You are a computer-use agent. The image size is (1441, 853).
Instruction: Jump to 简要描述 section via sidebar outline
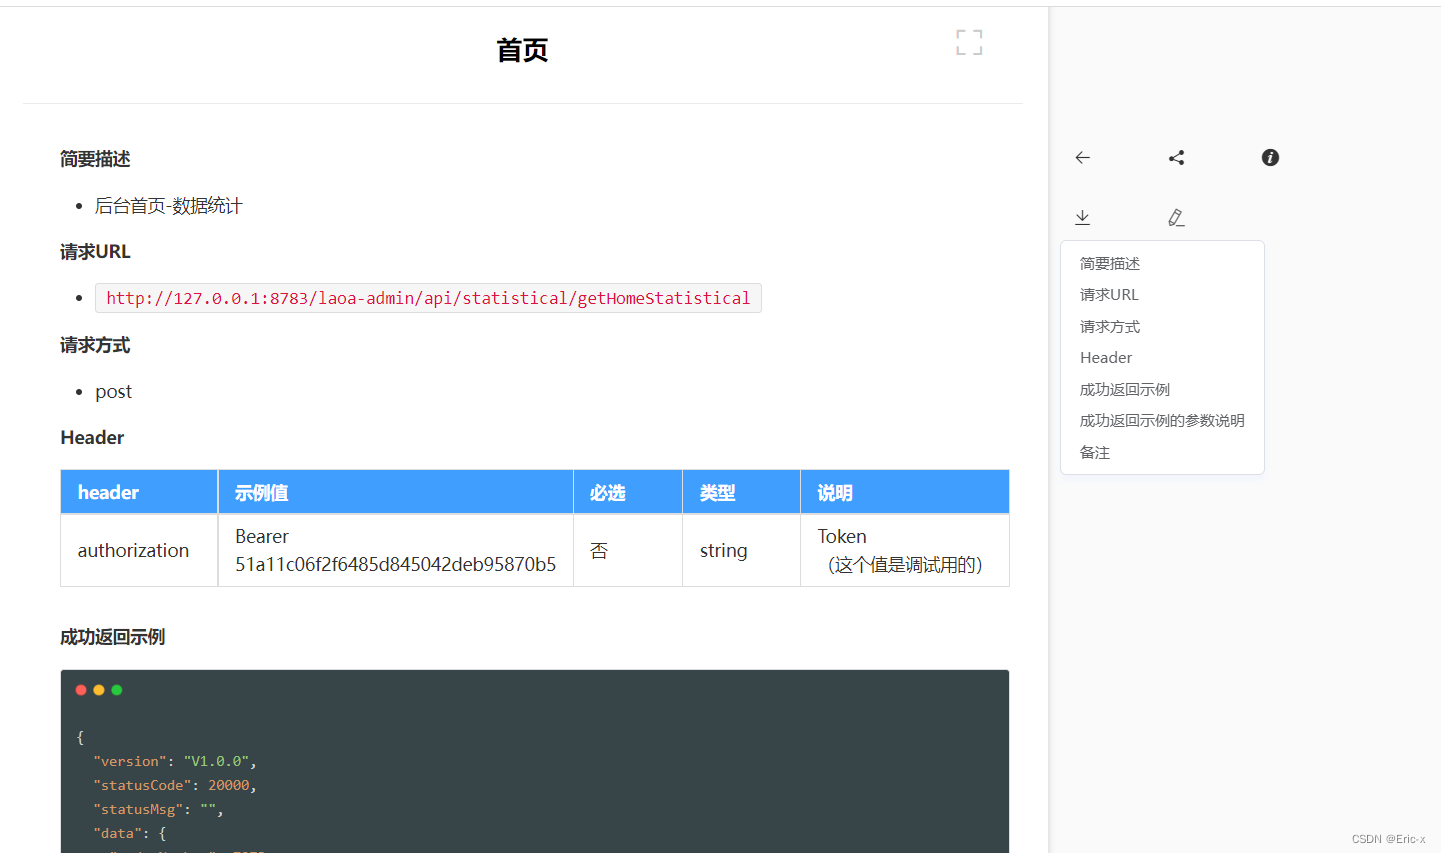coord(1109,263)
